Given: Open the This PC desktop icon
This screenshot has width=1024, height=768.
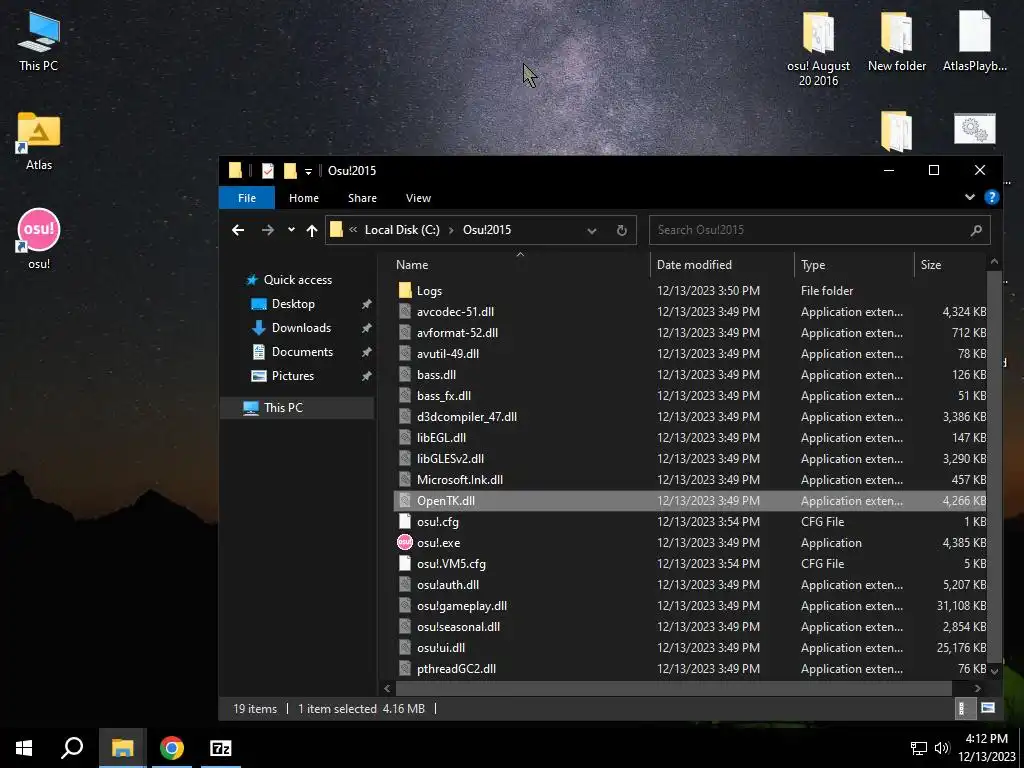Looking at the screenshot, I should click(x=39, y=42).
